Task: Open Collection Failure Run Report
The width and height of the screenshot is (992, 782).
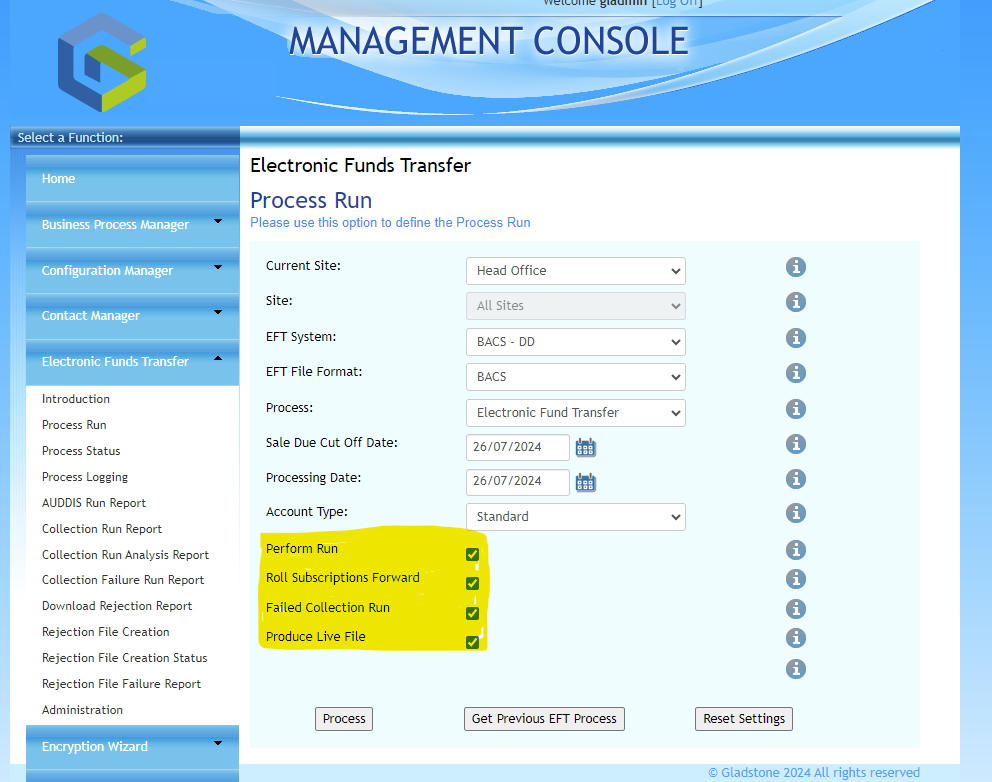Action: click(123, 580)
